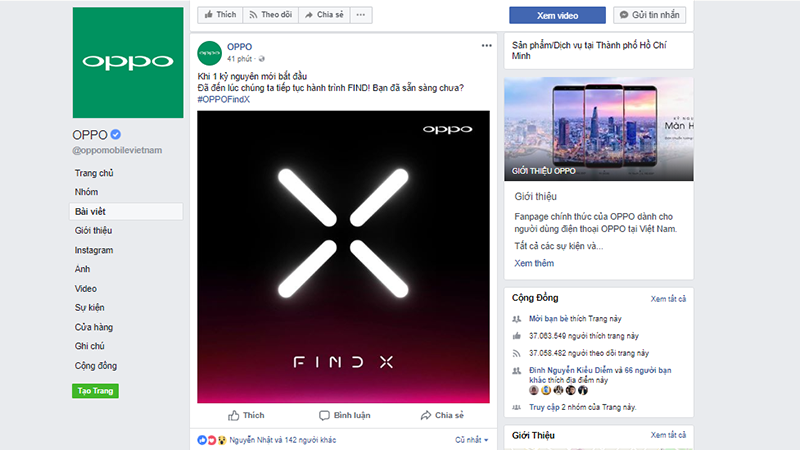
Task: Click the Thích button under the post
Action: pos(246,415)
